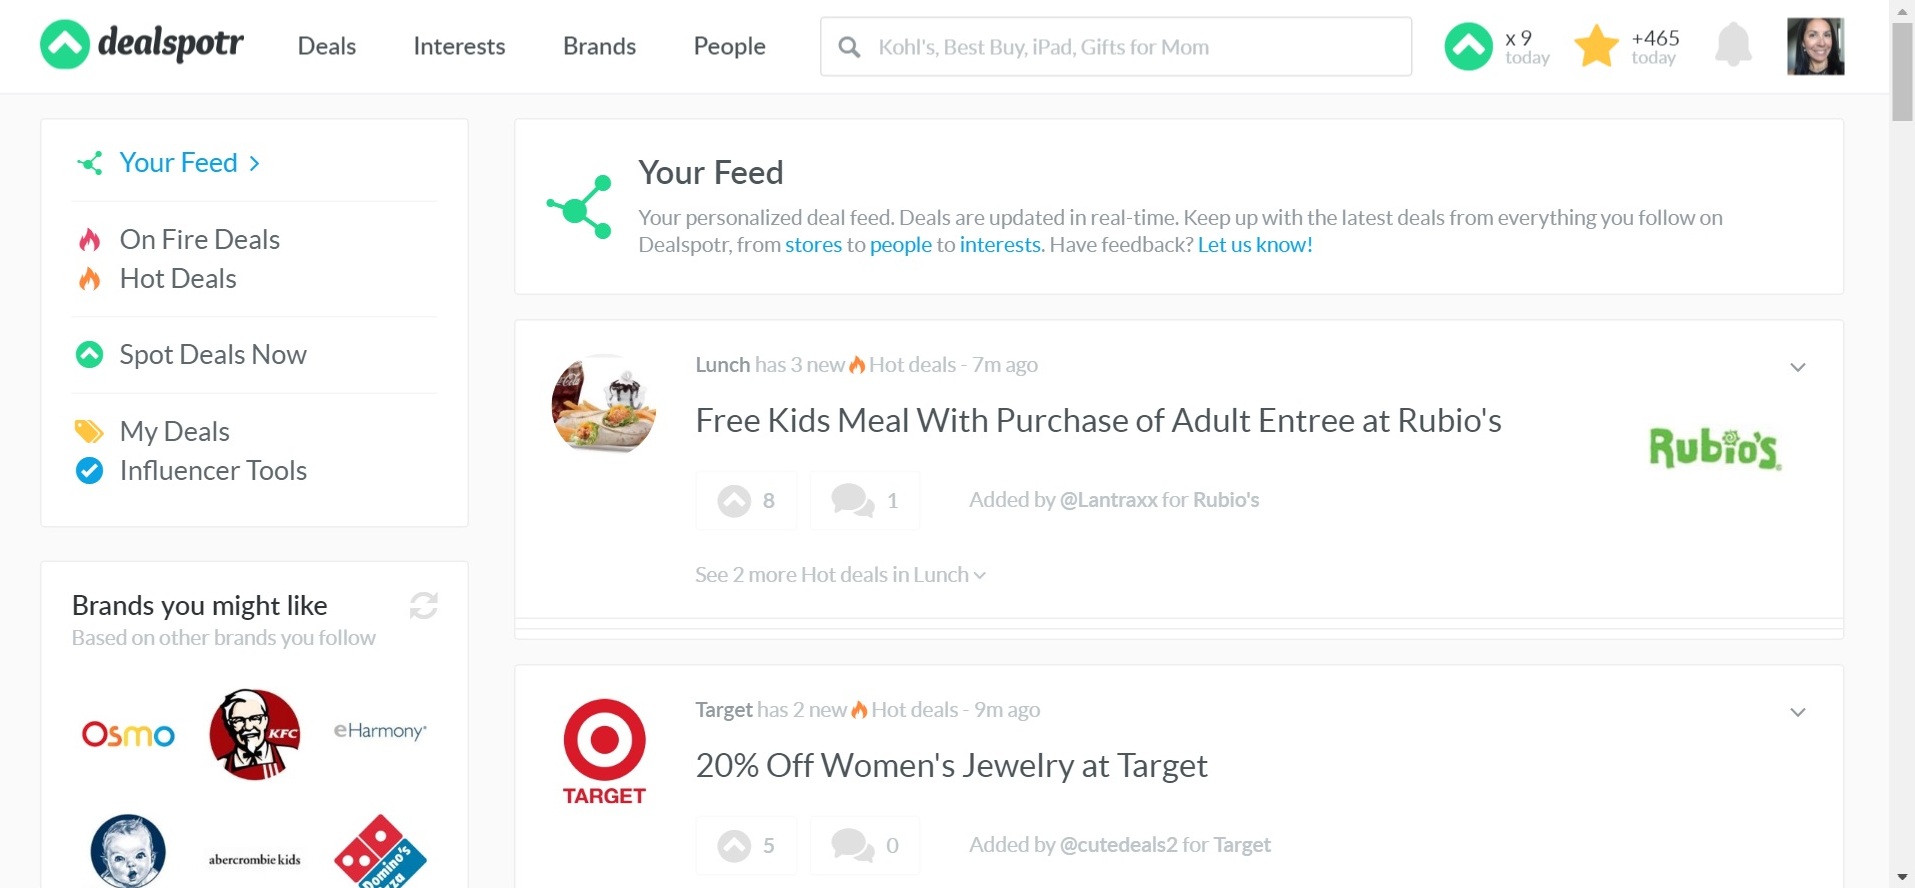Image resolution: width=1915 pixels, height=888 pixels.
Task: Go to the Brands menu
Action: [599, 46]
